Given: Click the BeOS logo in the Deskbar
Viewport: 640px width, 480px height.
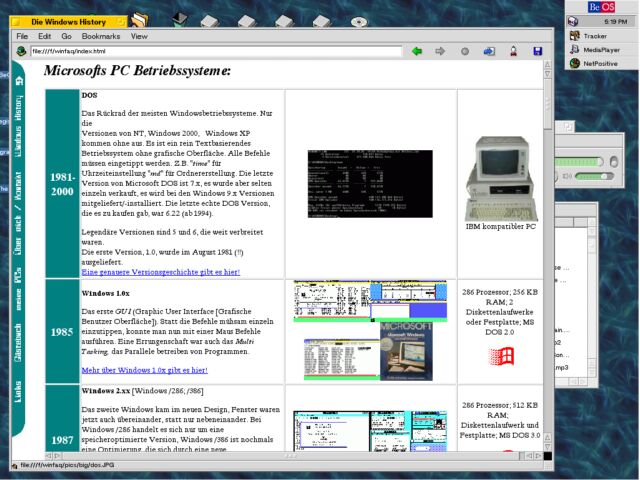Looking at the screenshot, I should [602, 7].
